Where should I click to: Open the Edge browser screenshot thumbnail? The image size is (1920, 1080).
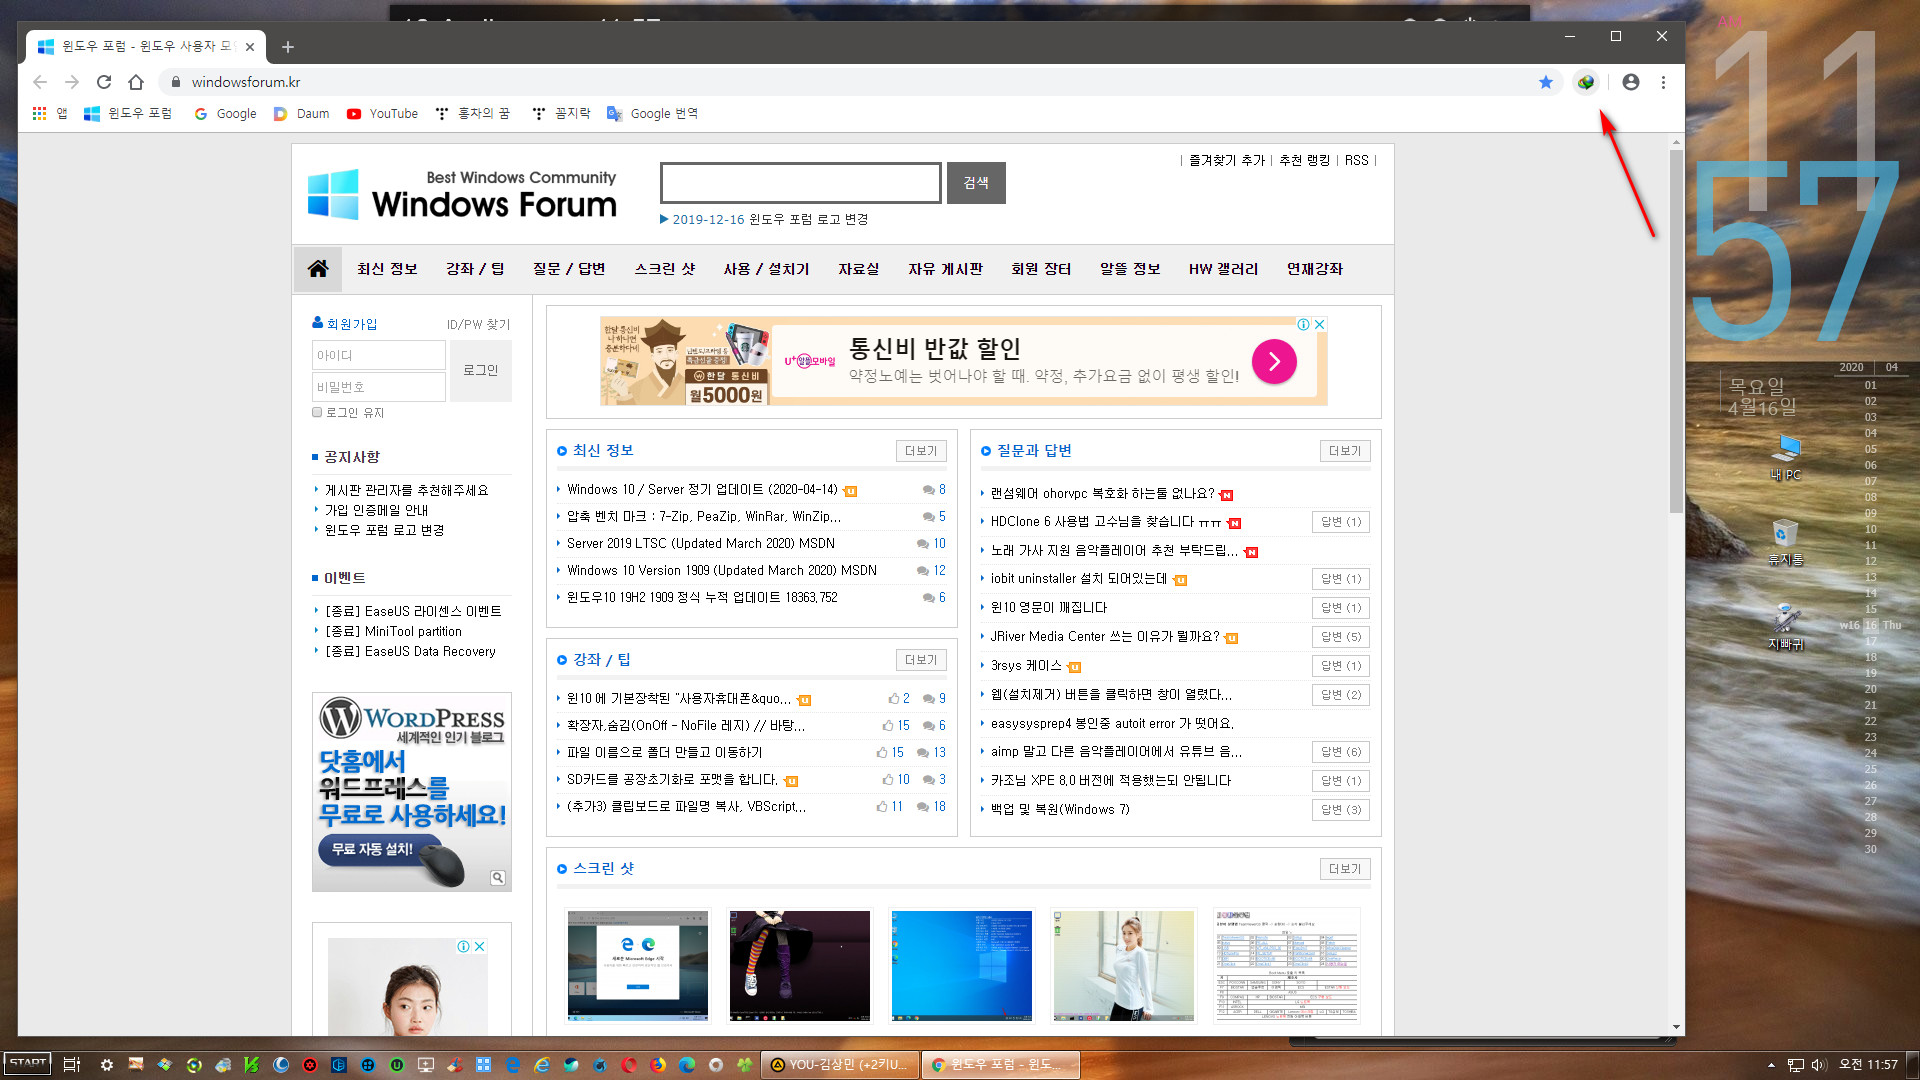click(638, 965)
